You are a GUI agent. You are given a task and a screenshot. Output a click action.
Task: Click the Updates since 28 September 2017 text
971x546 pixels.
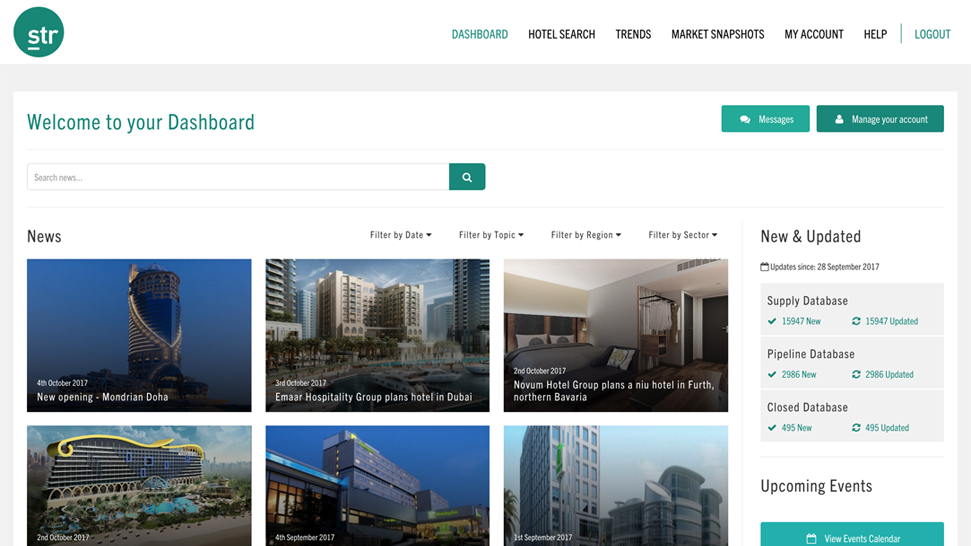pyautogui.click(x=824, y=267)
